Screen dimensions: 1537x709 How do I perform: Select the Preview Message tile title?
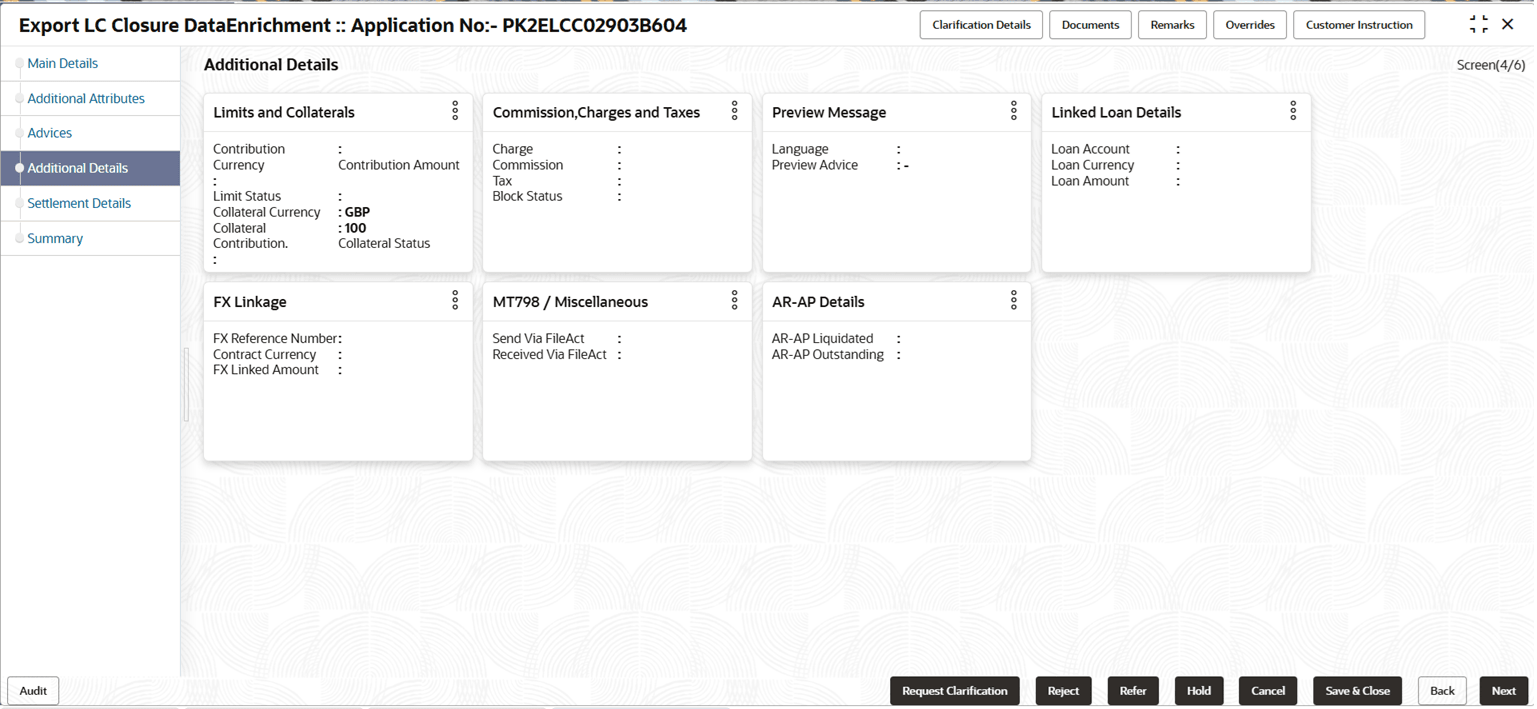pos(829,112)
